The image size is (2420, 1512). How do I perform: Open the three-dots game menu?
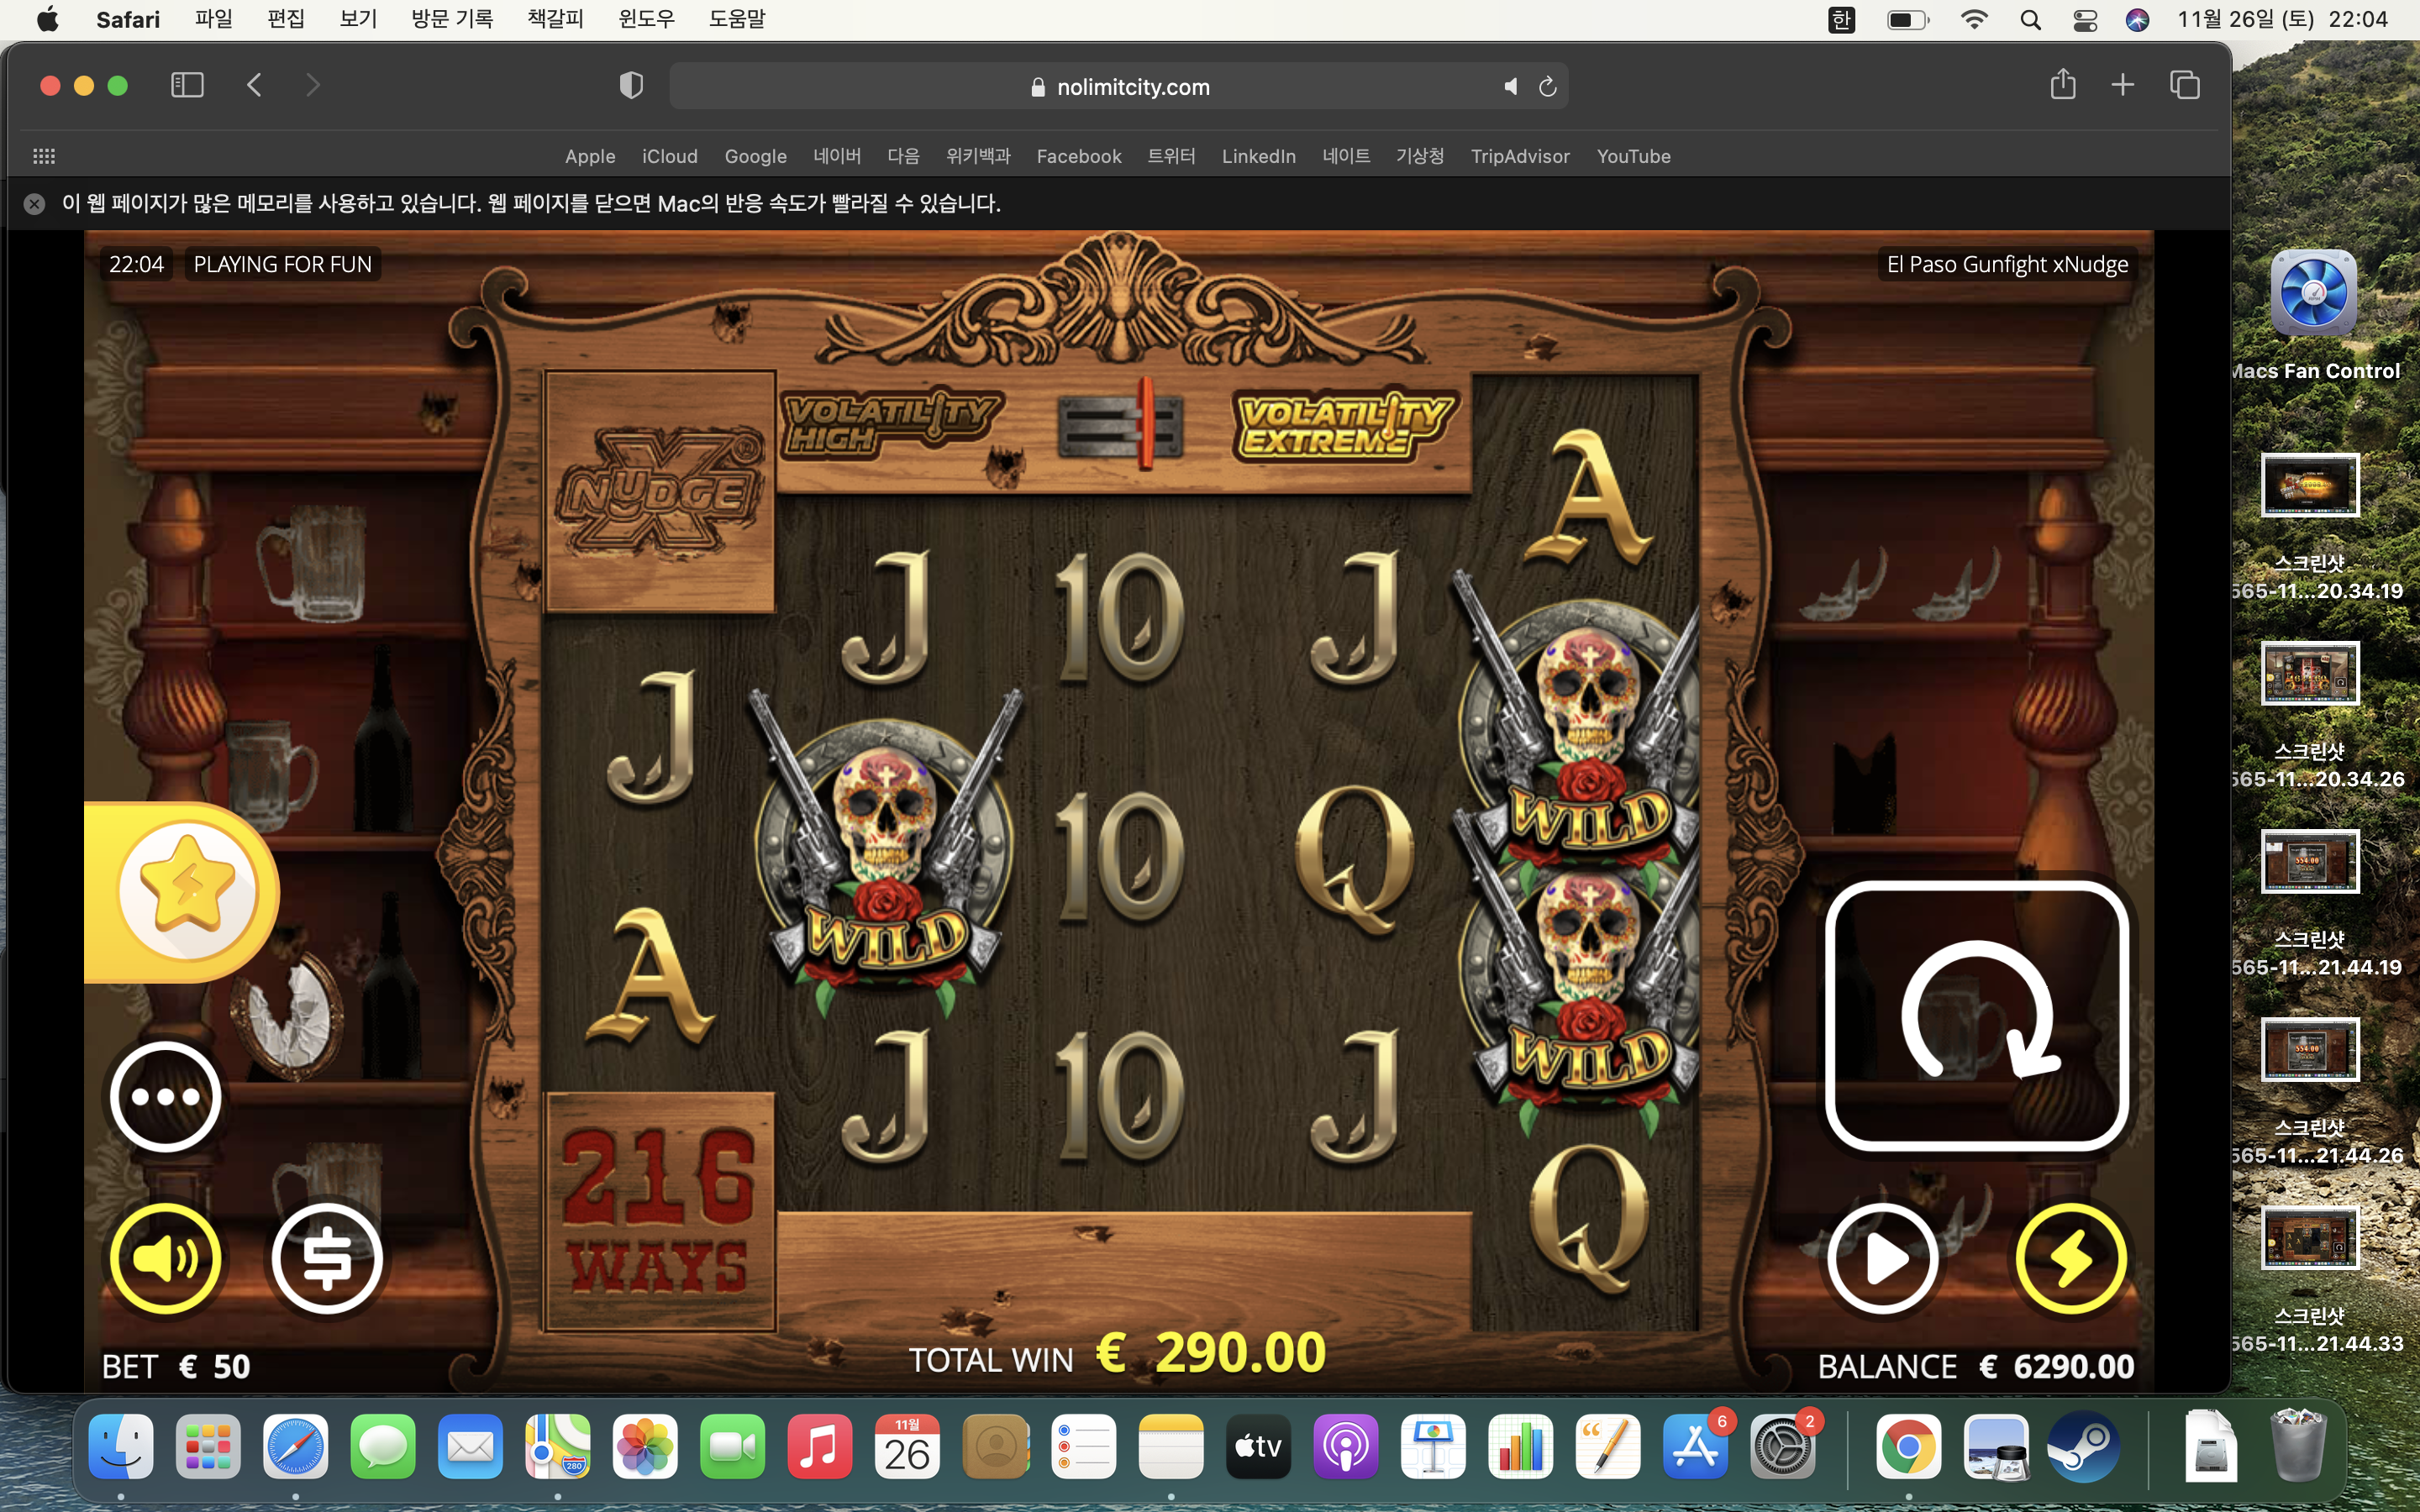point(165,1097)
